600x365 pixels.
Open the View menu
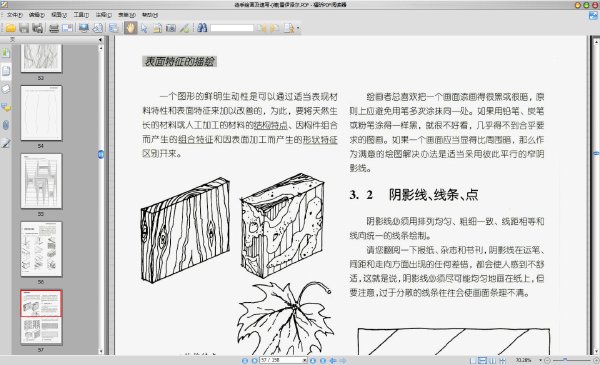coord(59,15)
